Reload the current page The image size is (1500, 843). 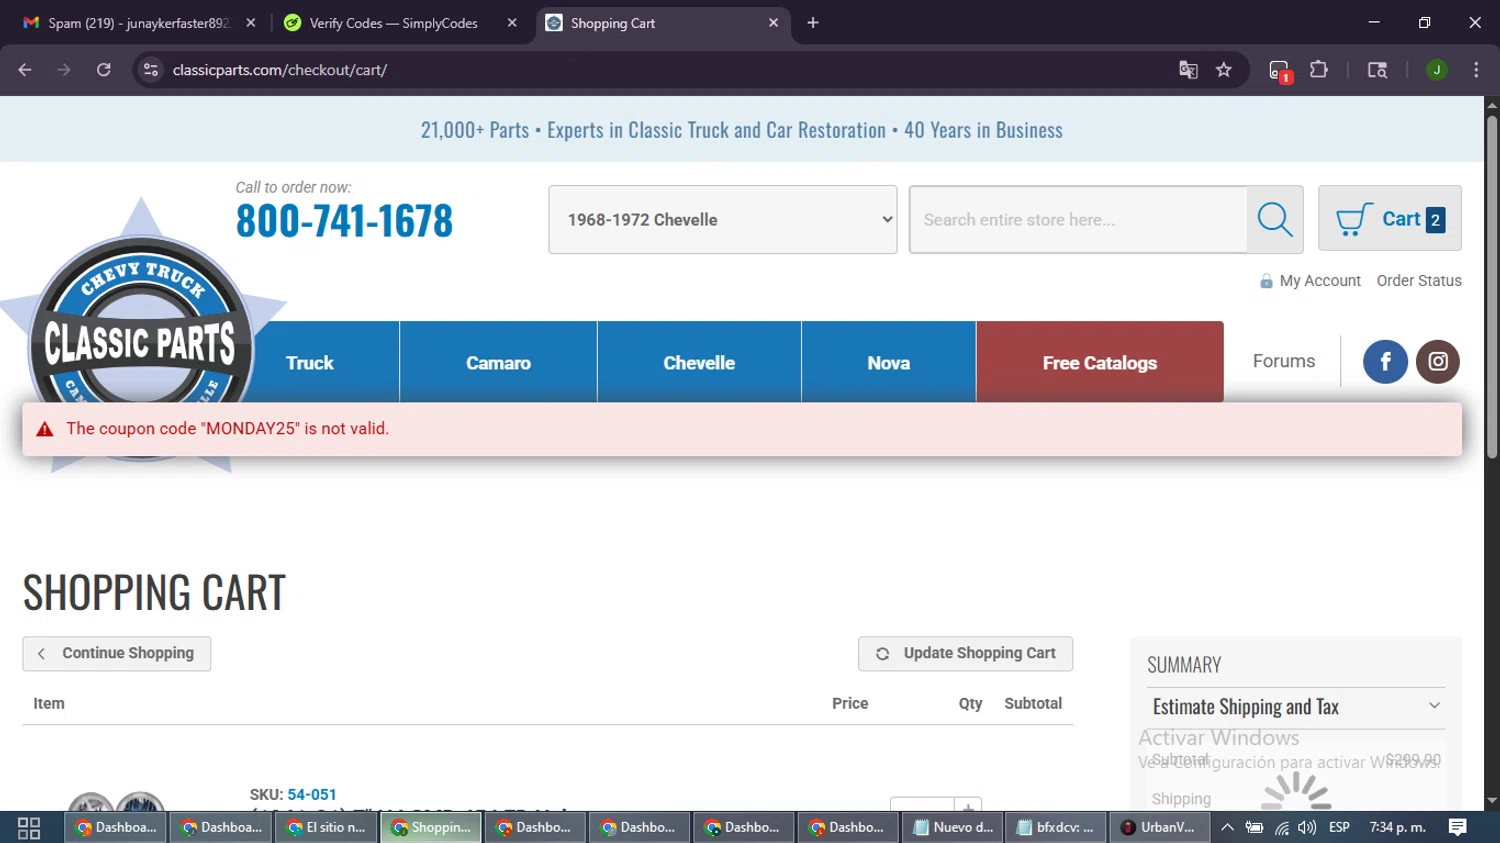(104, 70)
